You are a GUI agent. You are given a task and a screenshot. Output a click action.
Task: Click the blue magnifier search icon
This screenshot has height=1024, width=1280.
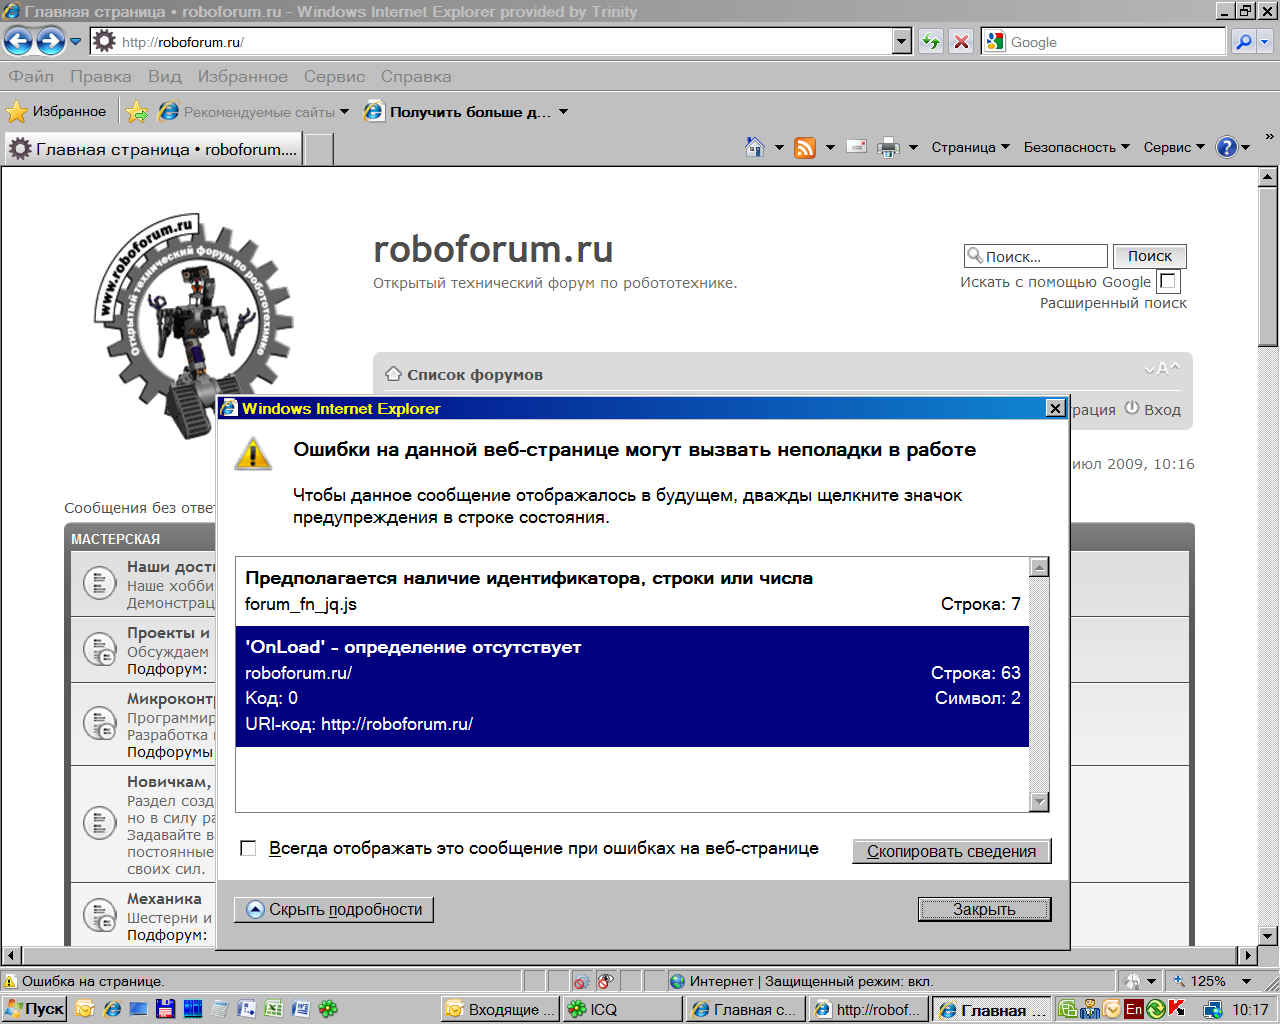coord(1243,42)
